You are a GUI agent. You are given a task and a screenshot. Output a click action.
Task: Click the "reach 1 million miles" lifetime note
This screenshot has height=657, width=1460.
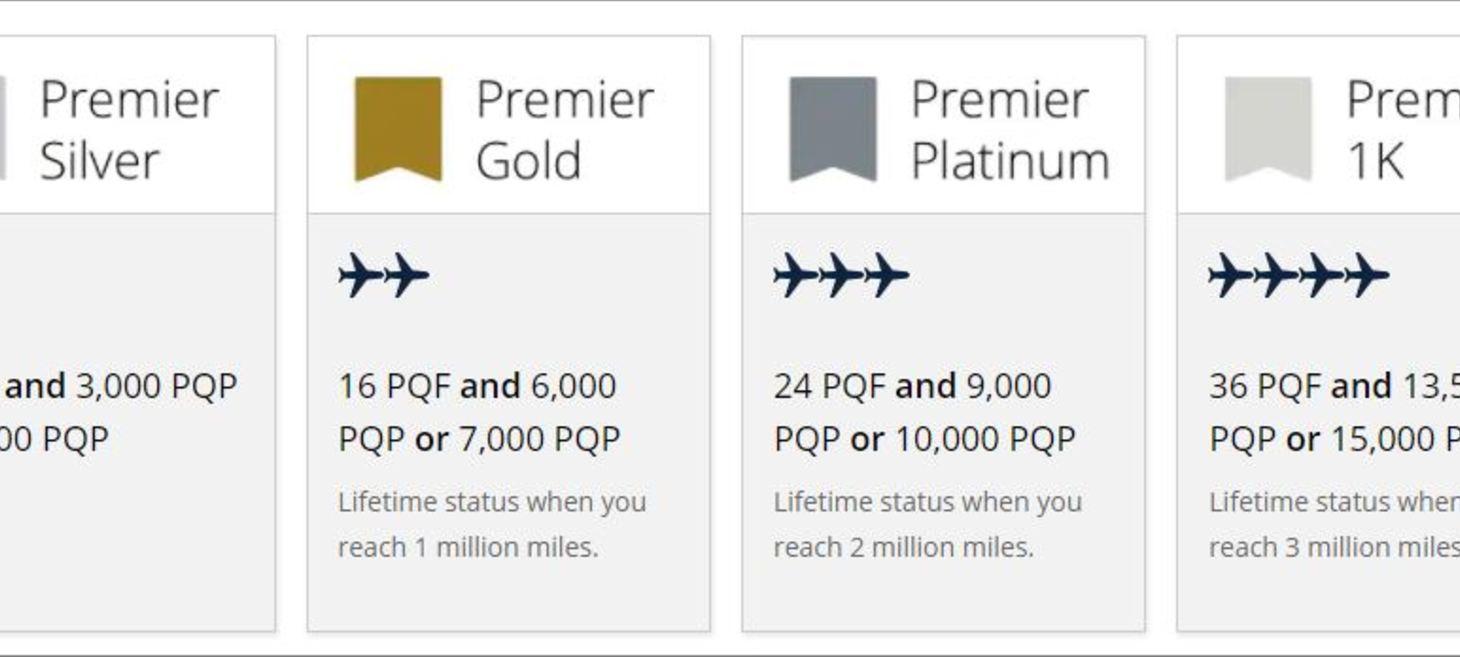click(467, 547)
